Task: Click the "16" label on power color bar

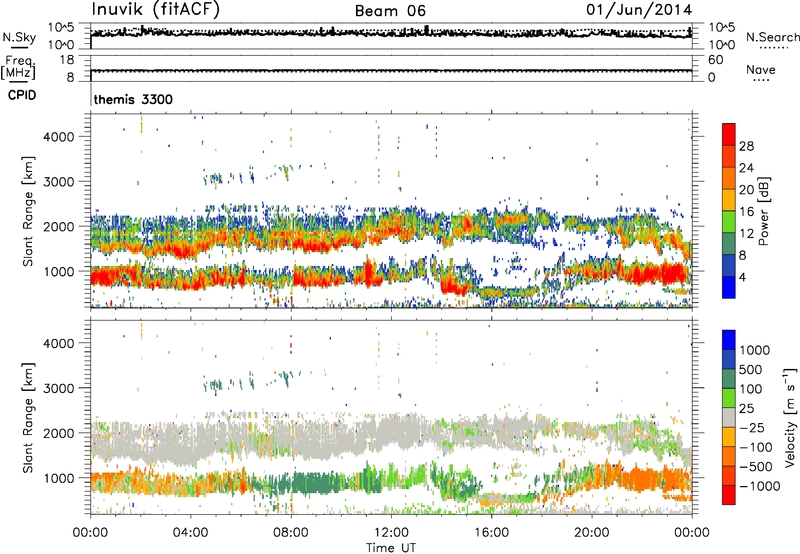Action: coord(746,212)
